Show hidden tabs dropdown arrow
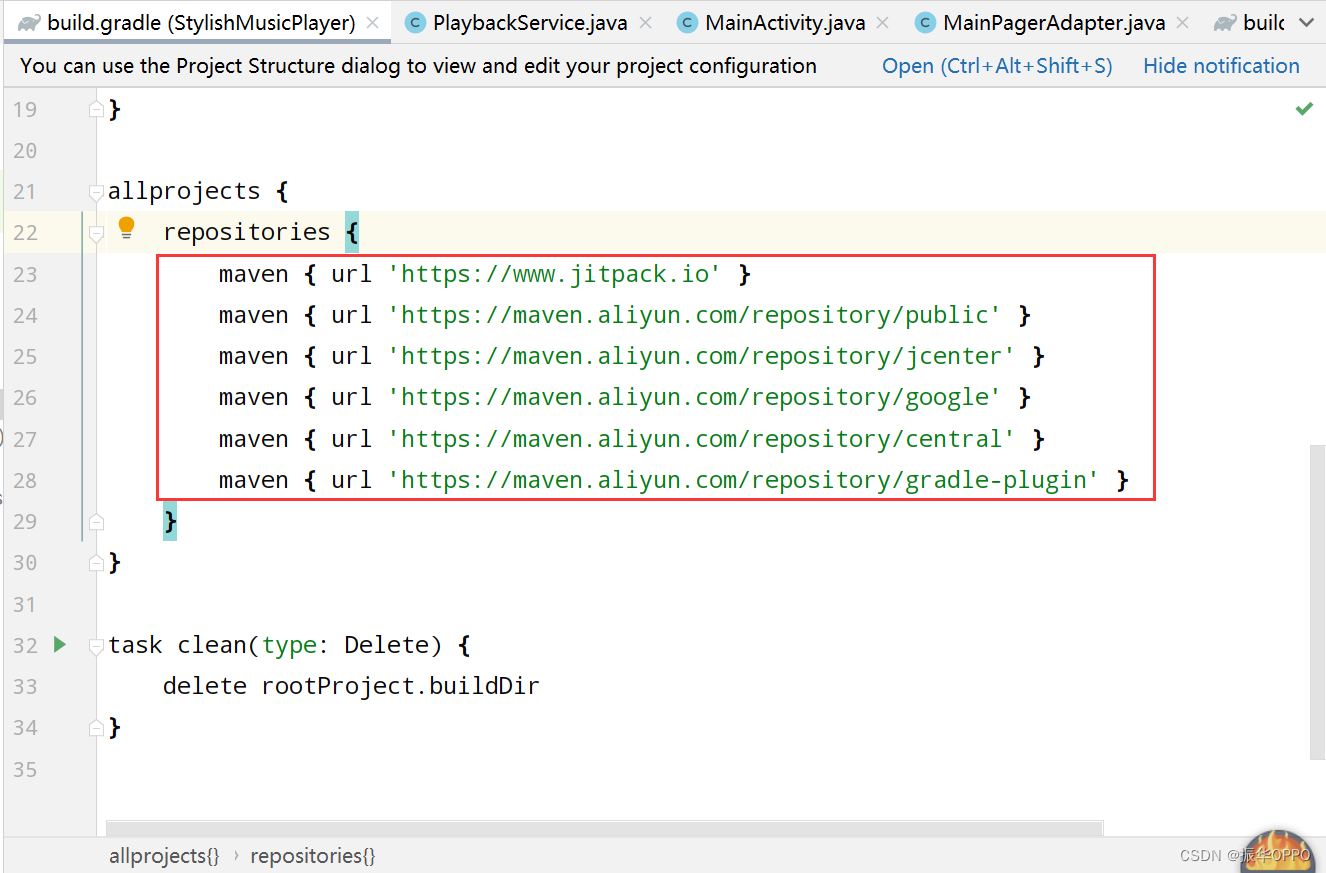1326x873 pixels. [1306, 23]
